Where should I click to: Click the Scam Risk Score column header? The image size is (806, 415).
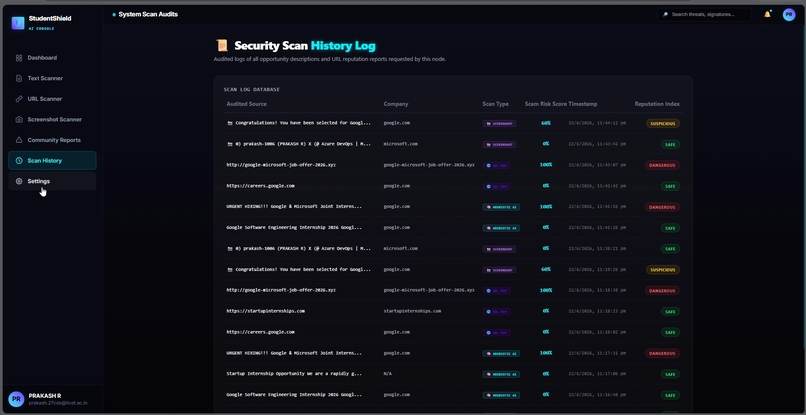coord(546,104)
